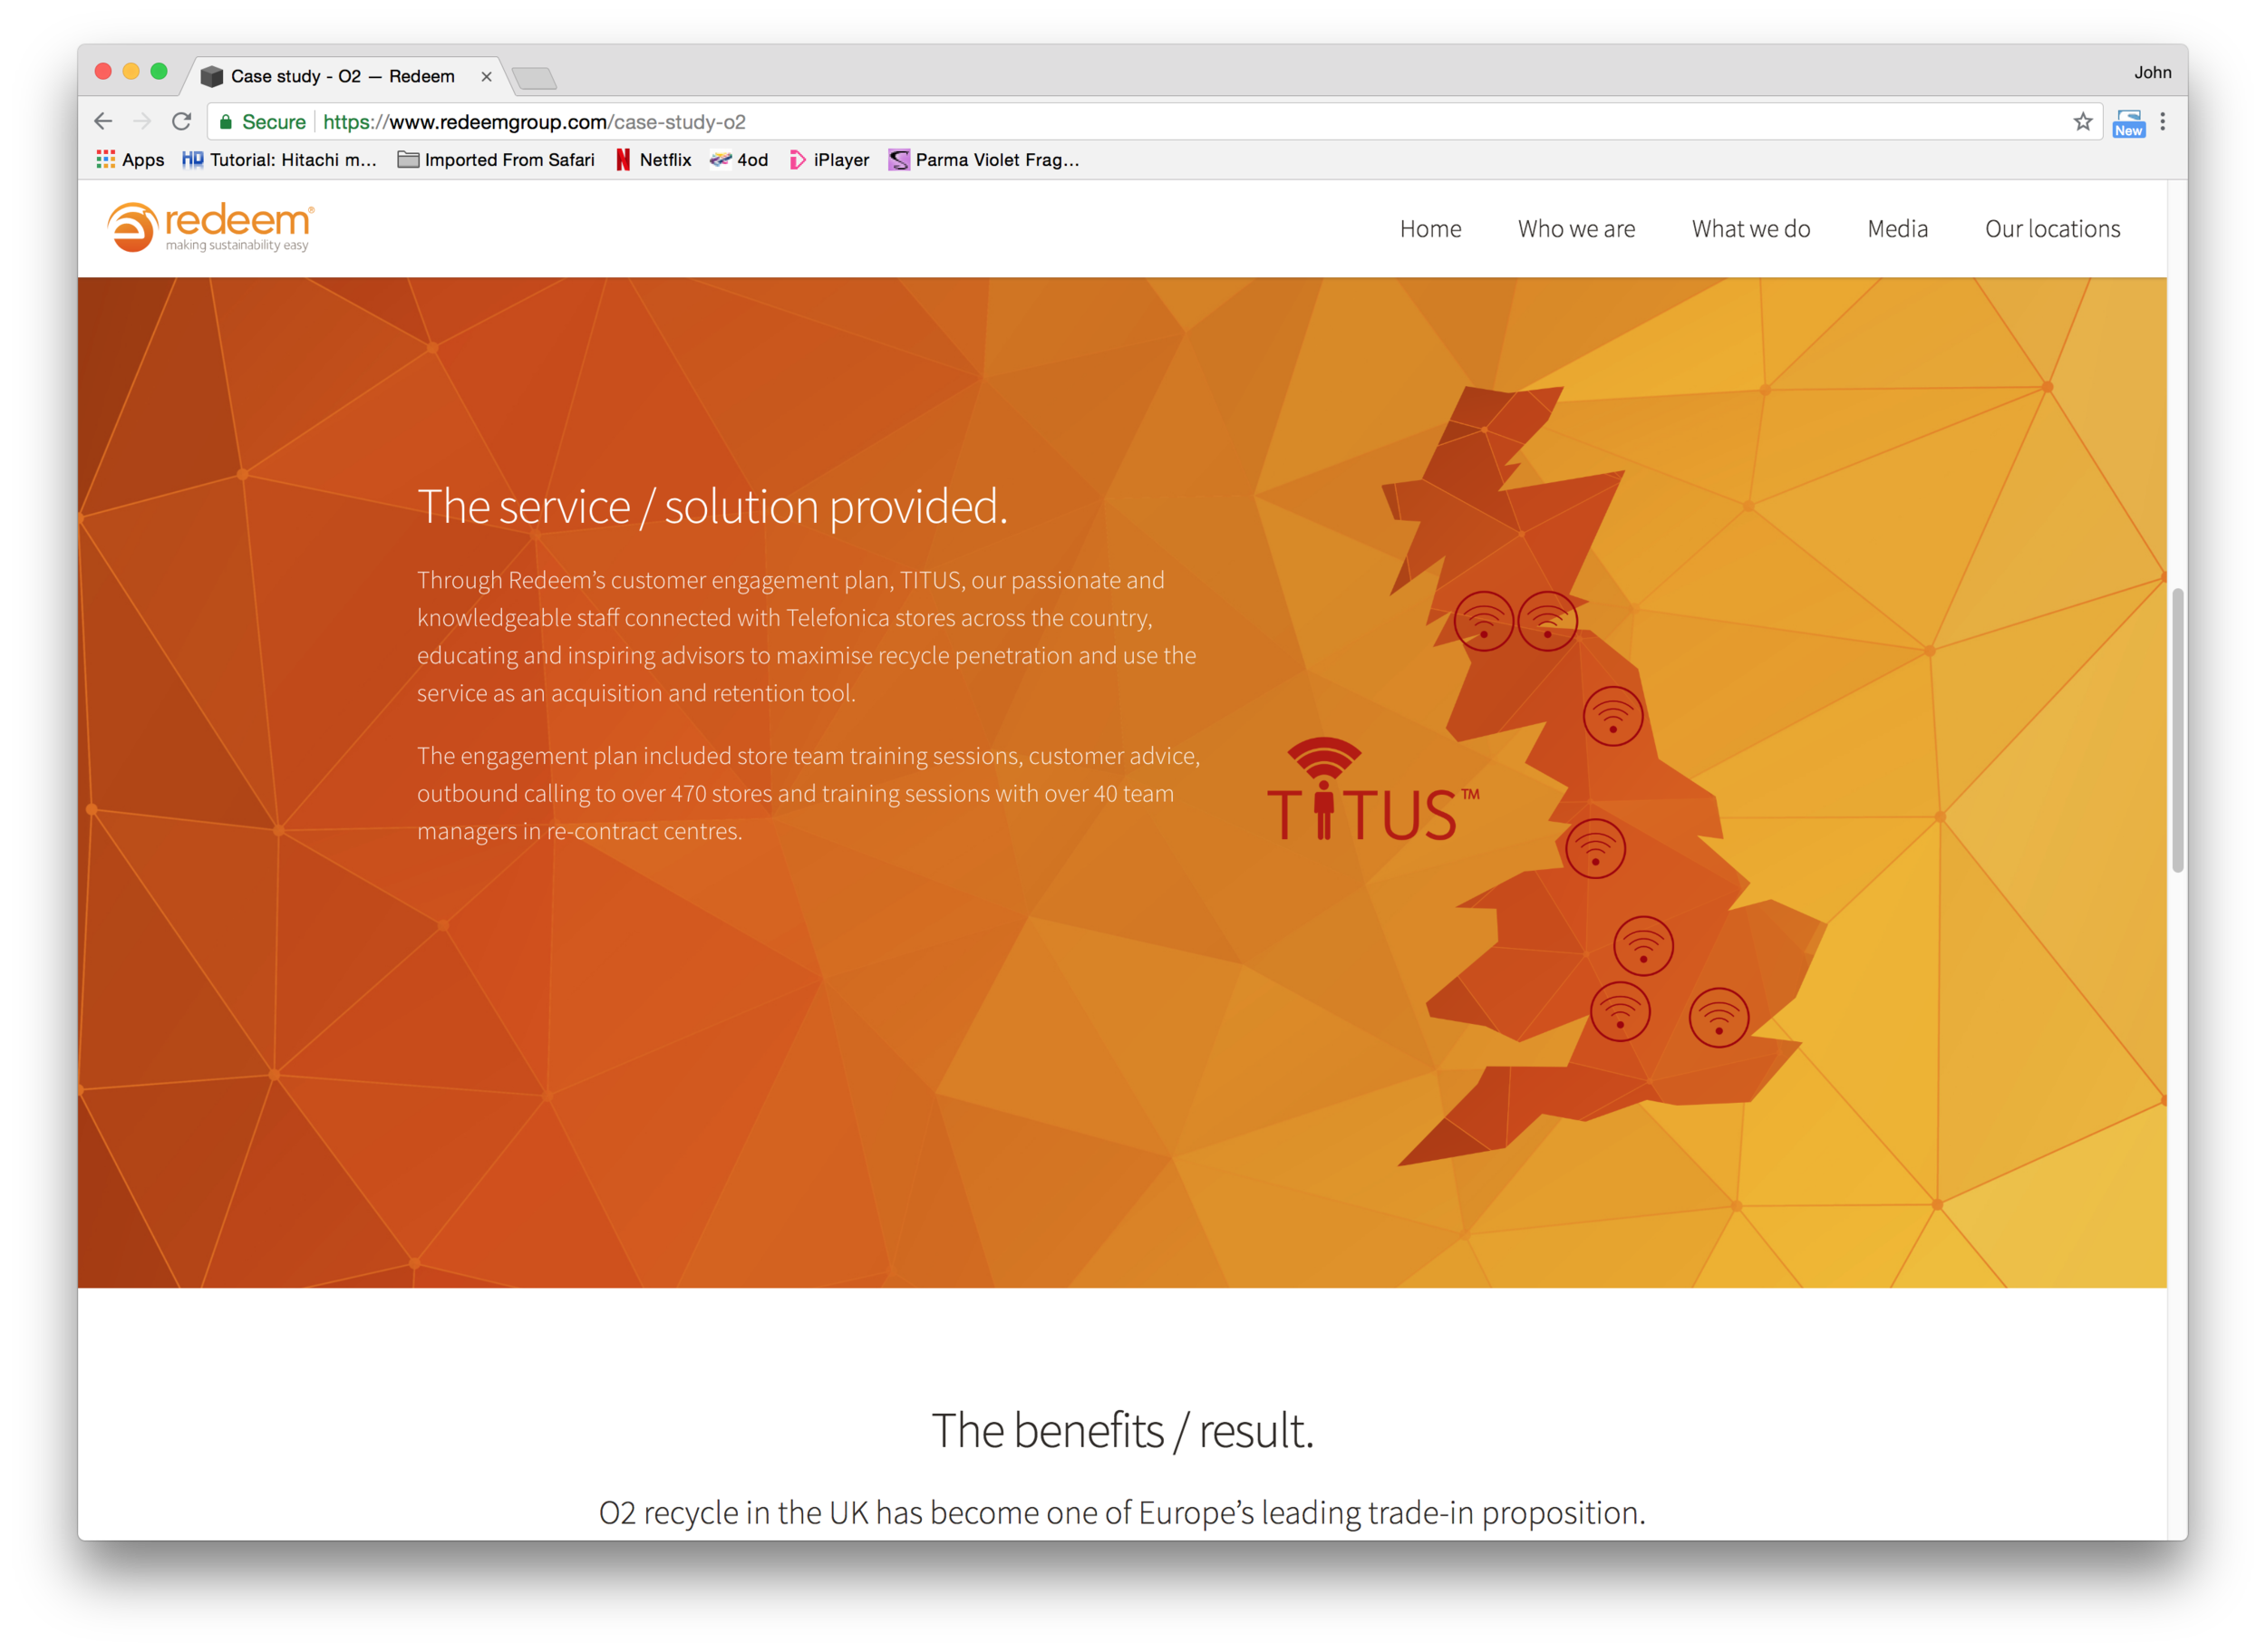Open the Parma Violet Frag bookmark
The image size is (2266, 1652).
coord(984,160)
